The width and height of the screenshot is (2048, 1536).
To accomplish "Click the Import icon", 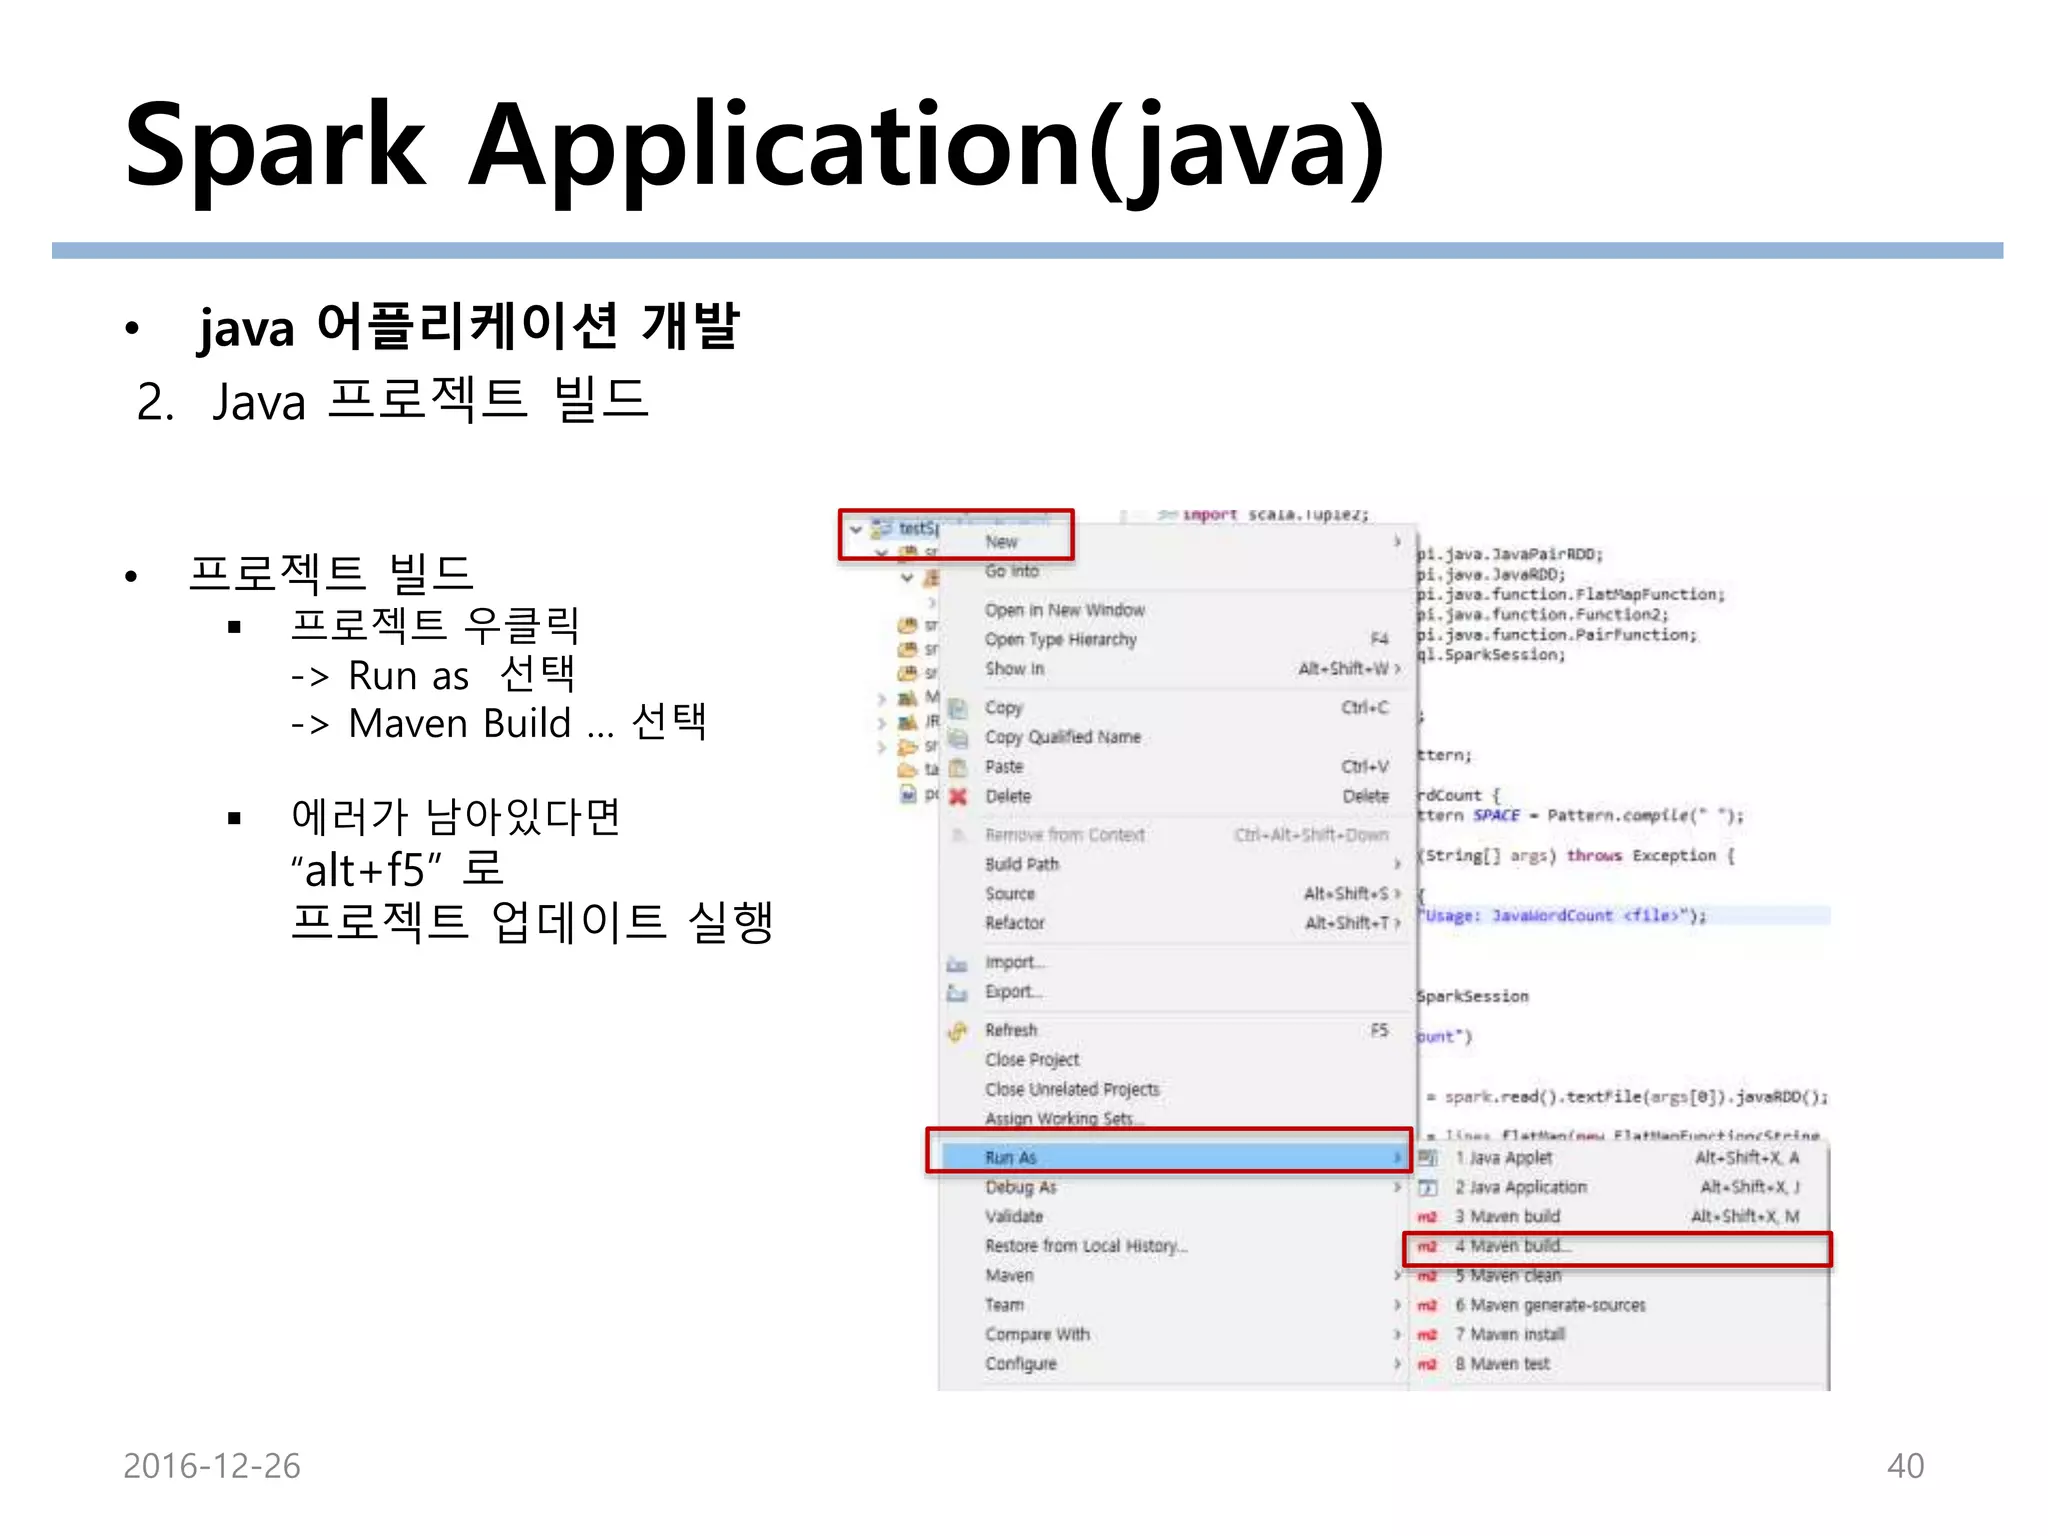I will point(958,963).
